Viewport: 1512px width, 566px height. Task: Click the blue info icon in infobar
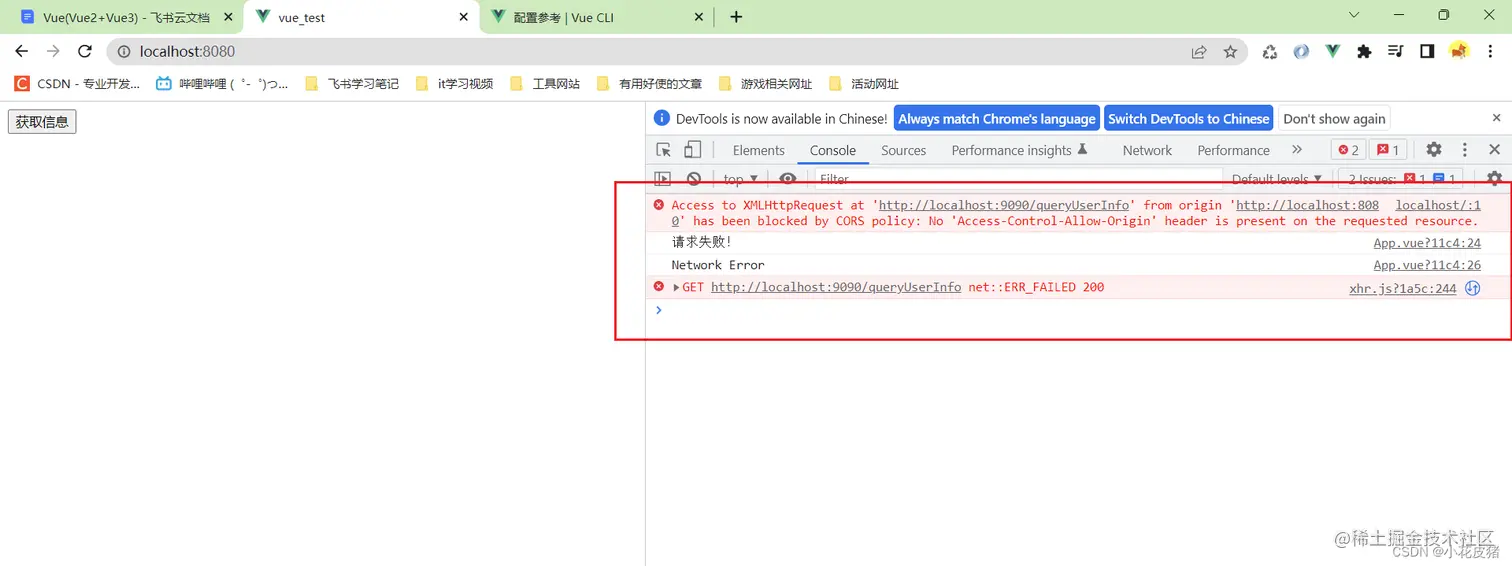point(661,118)
